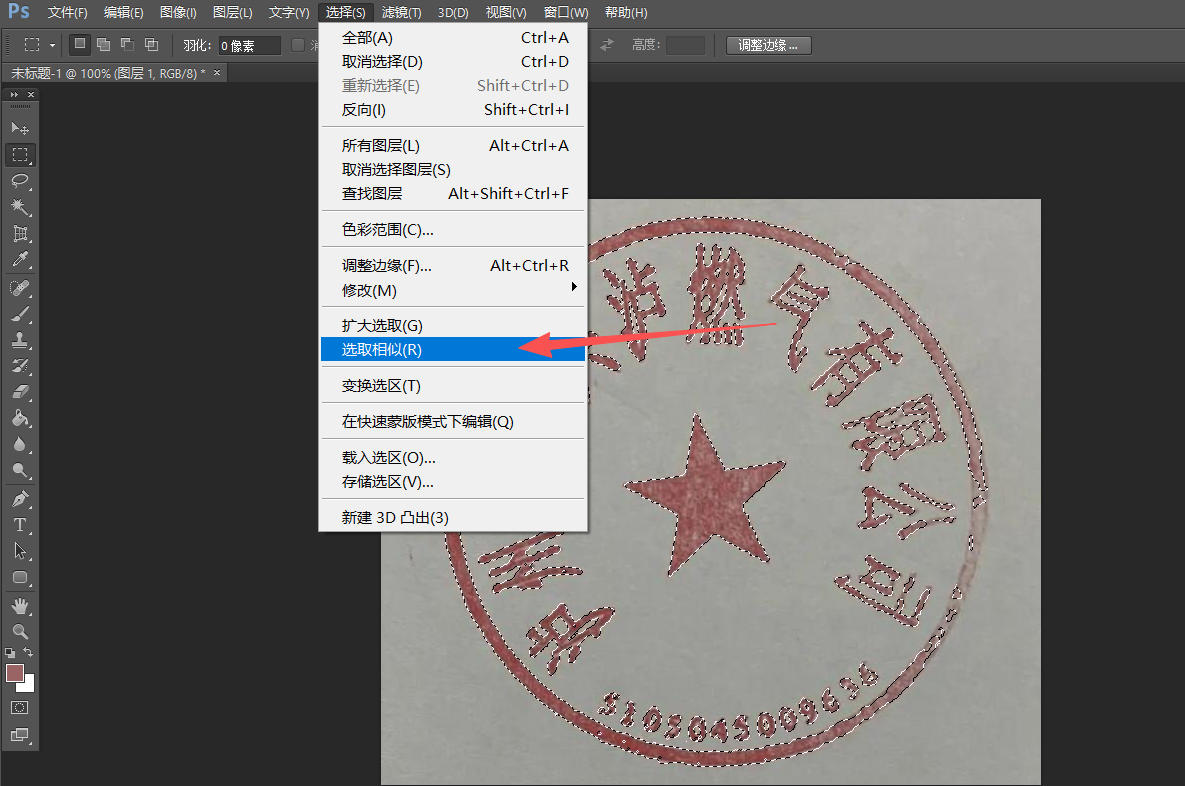
Task: Select the Zoom tool in toolbar
Action: click(19, 631)
